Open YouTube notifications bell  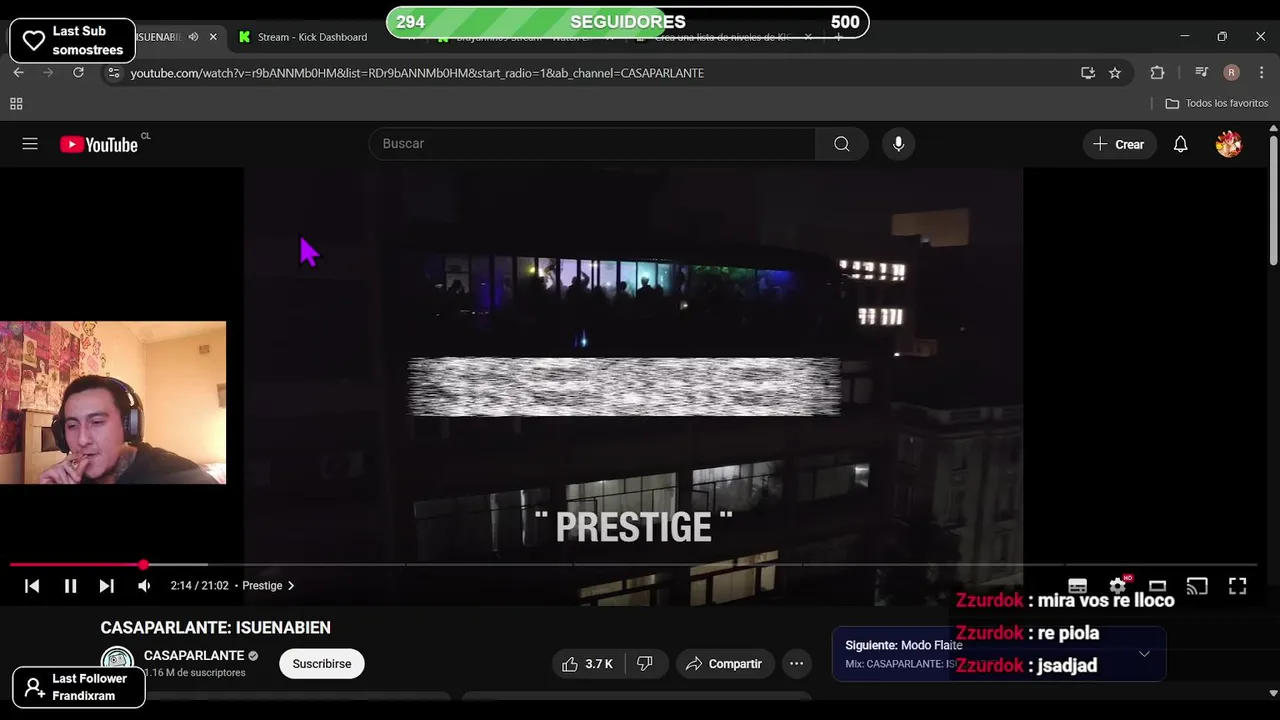coord(1180,144)
